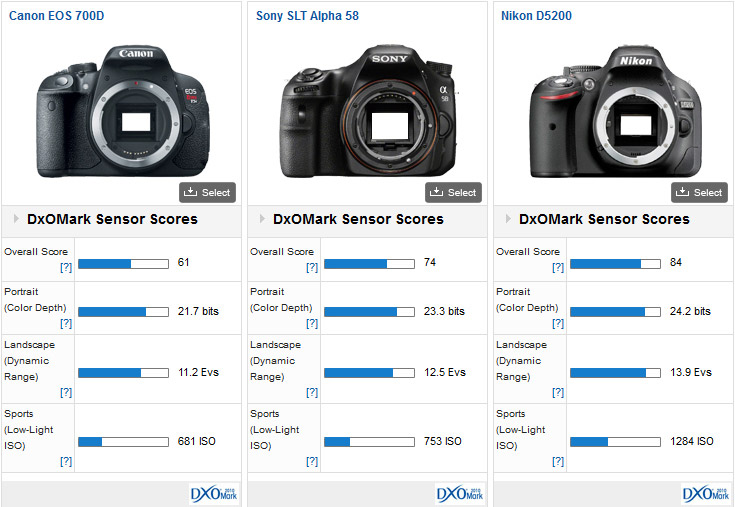Click Sony dynamic range bar 12.5 Evs

click(369, 373)
